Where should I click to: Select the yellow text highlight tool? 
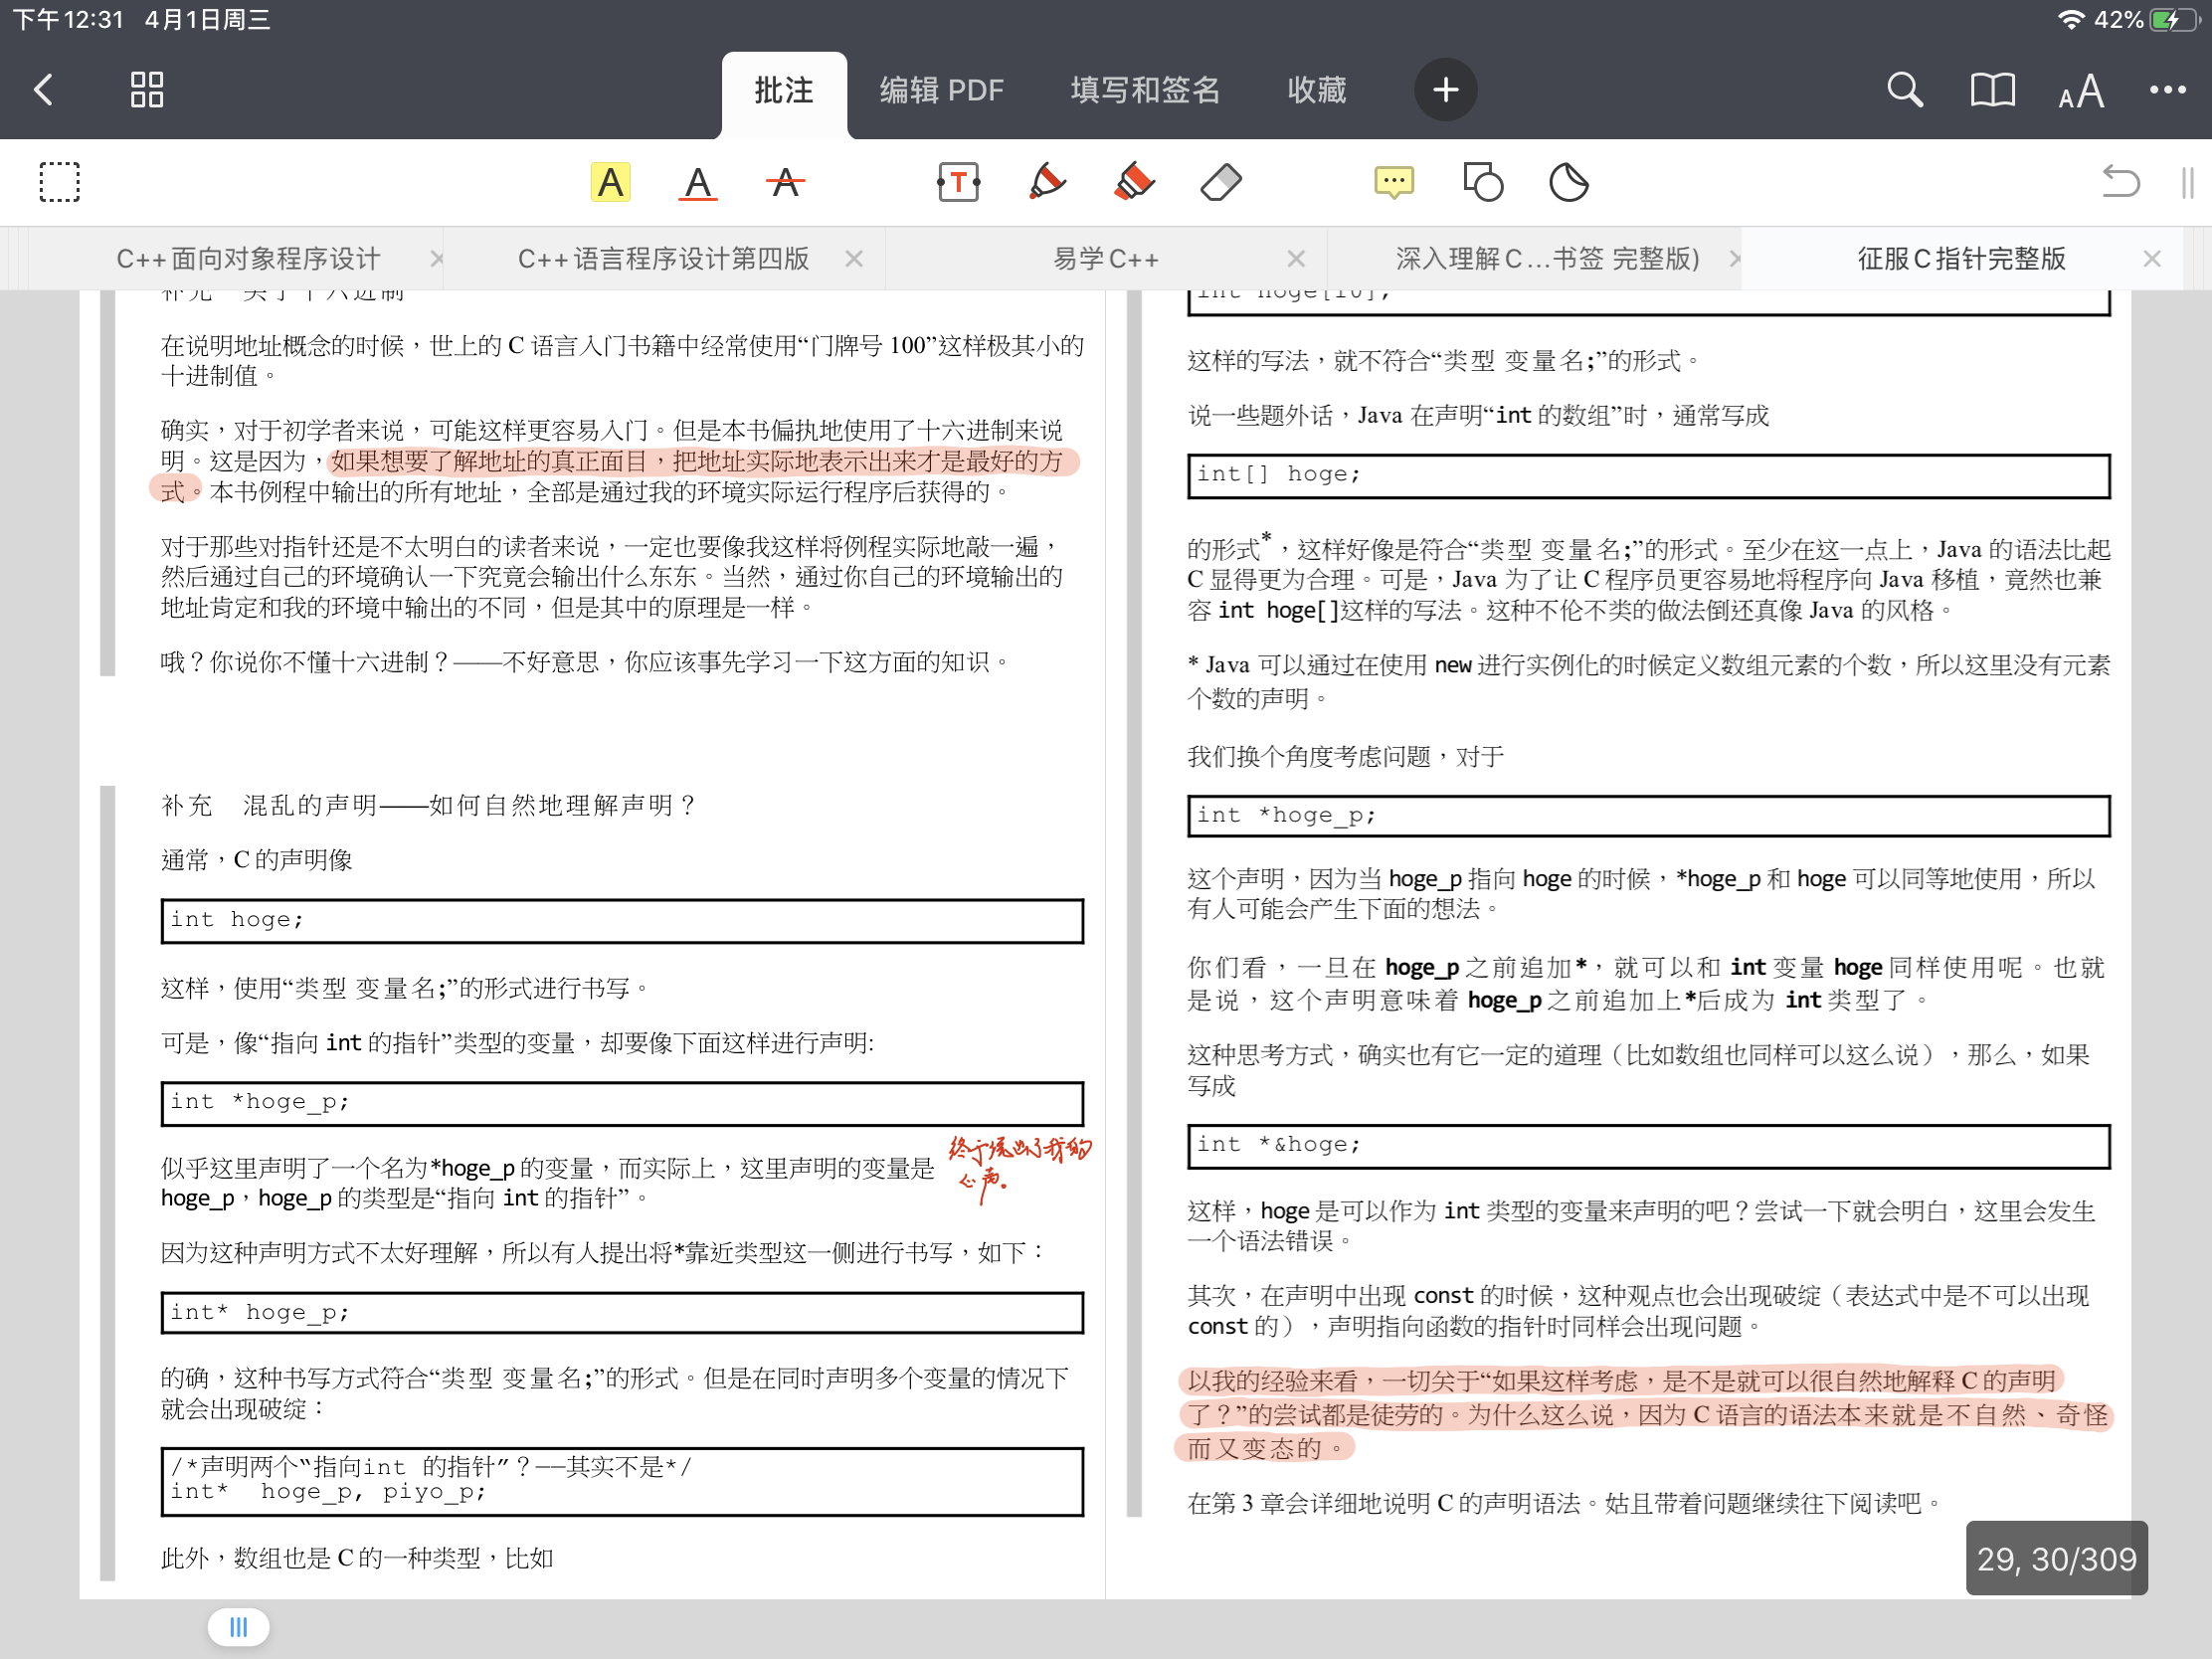click(610, 183)
